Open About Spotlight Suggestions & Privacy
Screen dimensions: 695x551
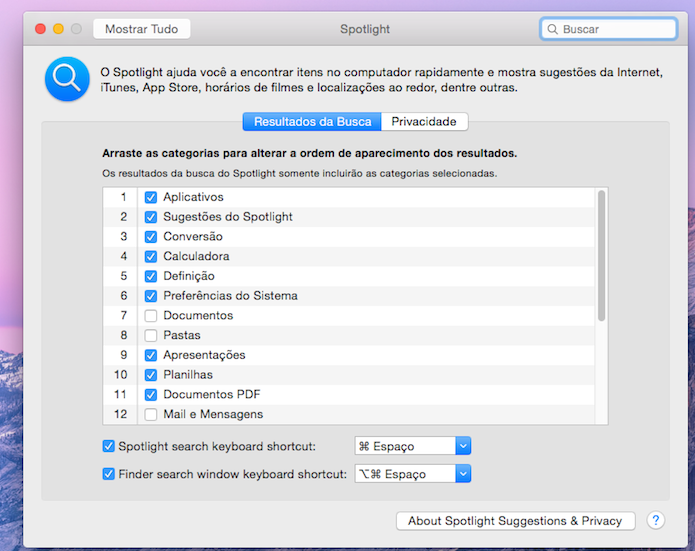click(515, 520)
